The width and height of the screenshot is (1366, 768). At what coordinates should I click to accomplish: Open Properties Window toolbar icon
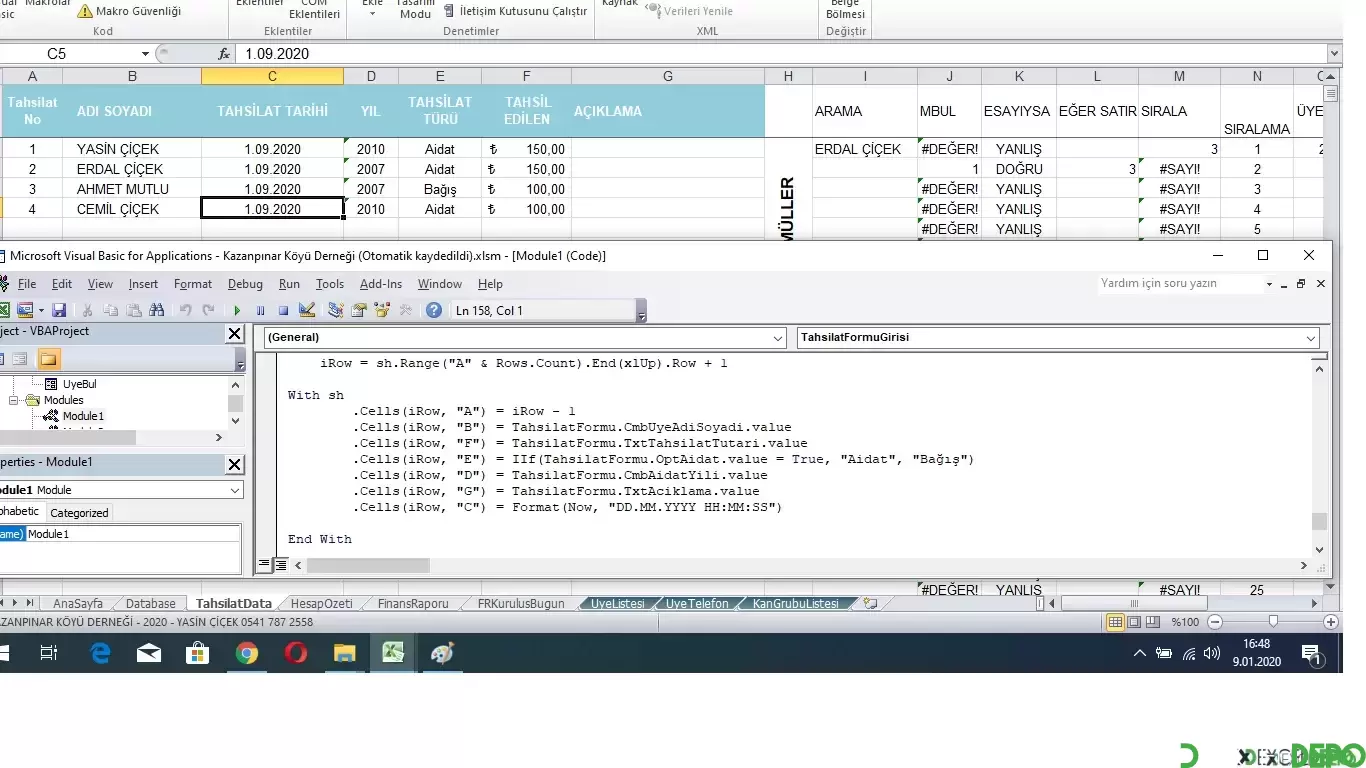tap(358, 310)
